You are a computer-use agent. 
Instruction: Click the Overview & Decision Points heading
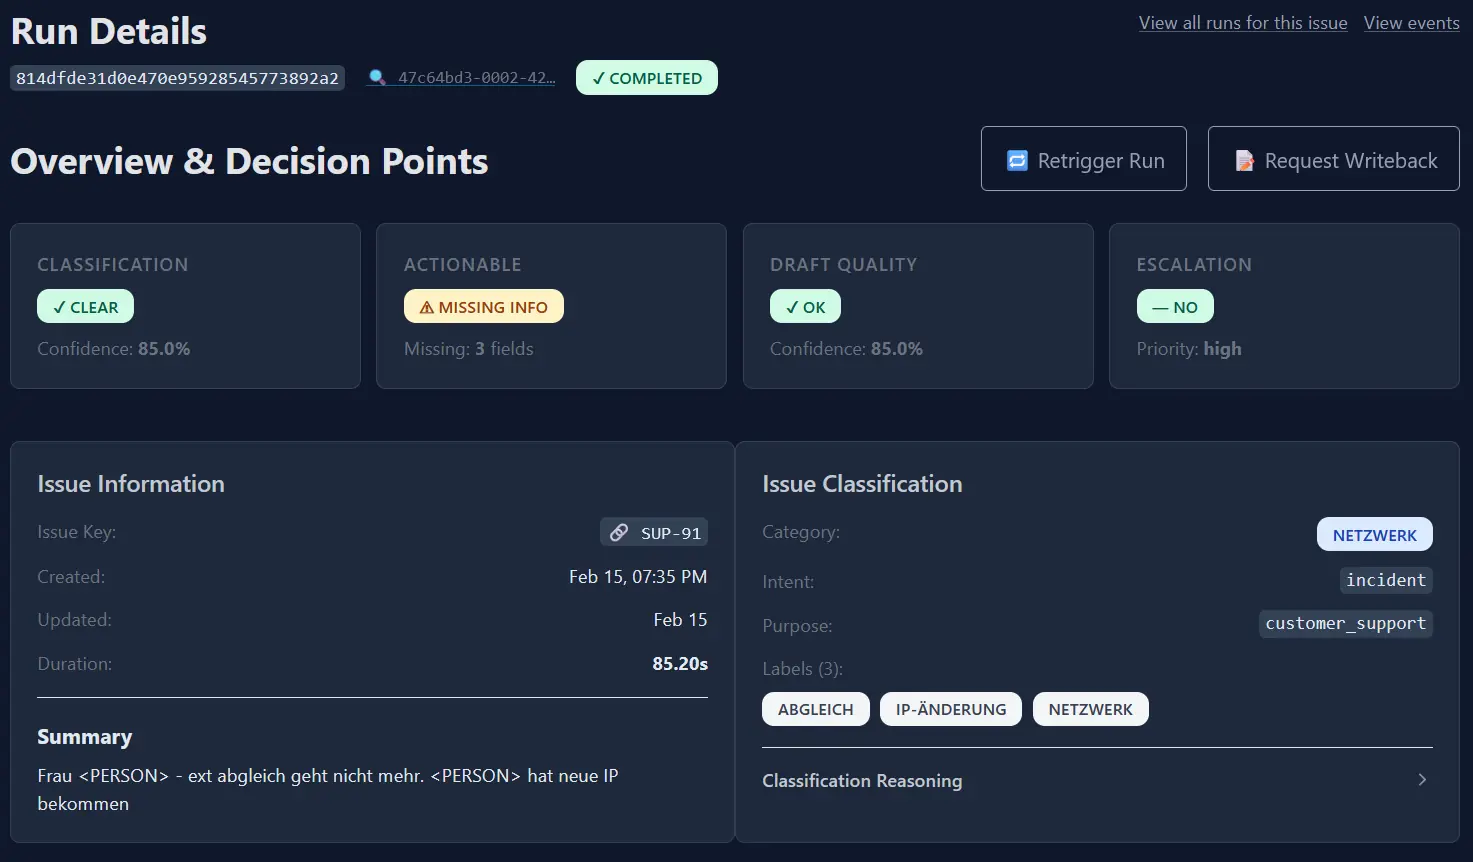pyautogui.click(x=249, y=161)
